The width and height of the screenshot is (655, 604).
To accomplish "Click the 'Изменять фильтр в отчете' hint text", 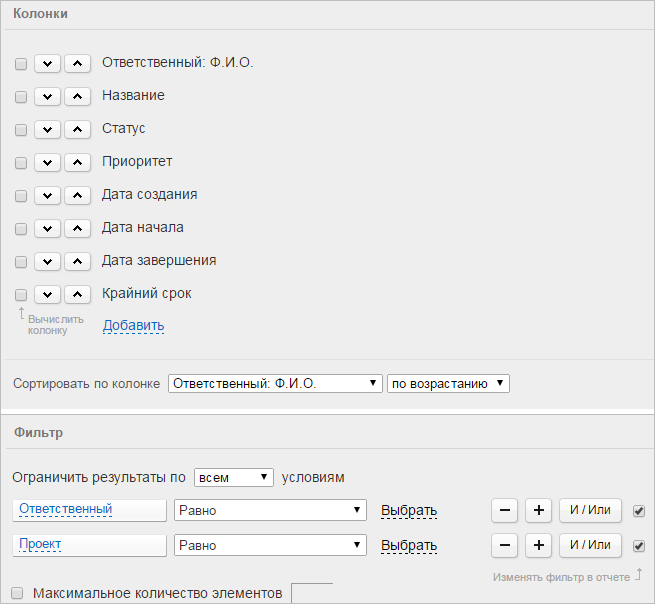I will (561, 577).
